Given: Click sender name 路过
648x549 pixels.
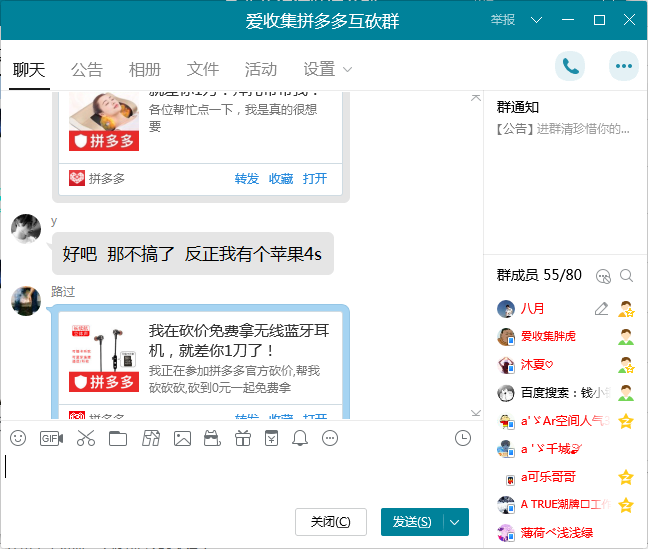Looking at the screenshot, I should point(63,292).
